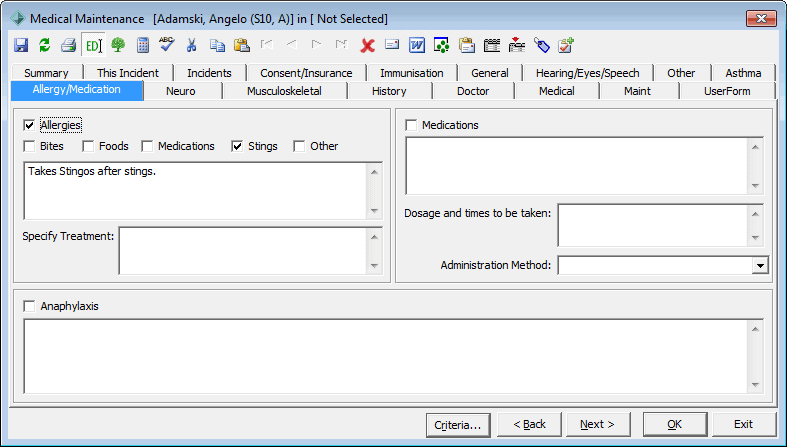The width and height of the screenshot is (787, 447).
Task: Enable the Medications checkbox in right panel
Action: [x=411, y=125]
